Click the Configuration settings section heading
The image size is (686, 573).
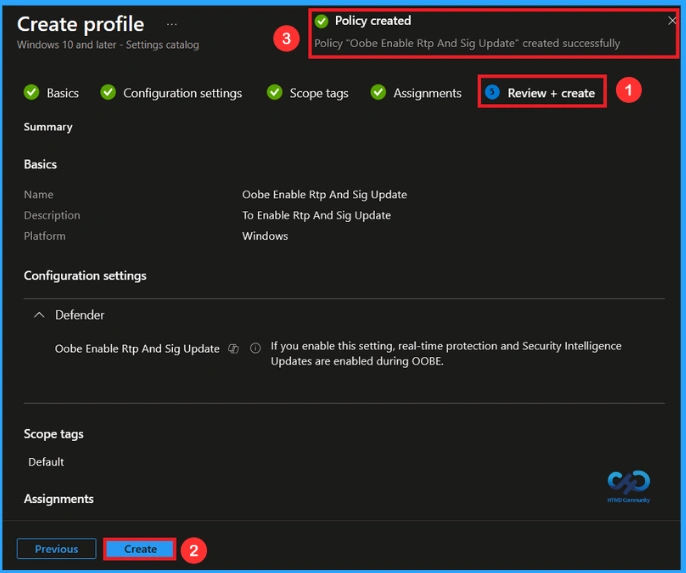(x=85, y=276)
